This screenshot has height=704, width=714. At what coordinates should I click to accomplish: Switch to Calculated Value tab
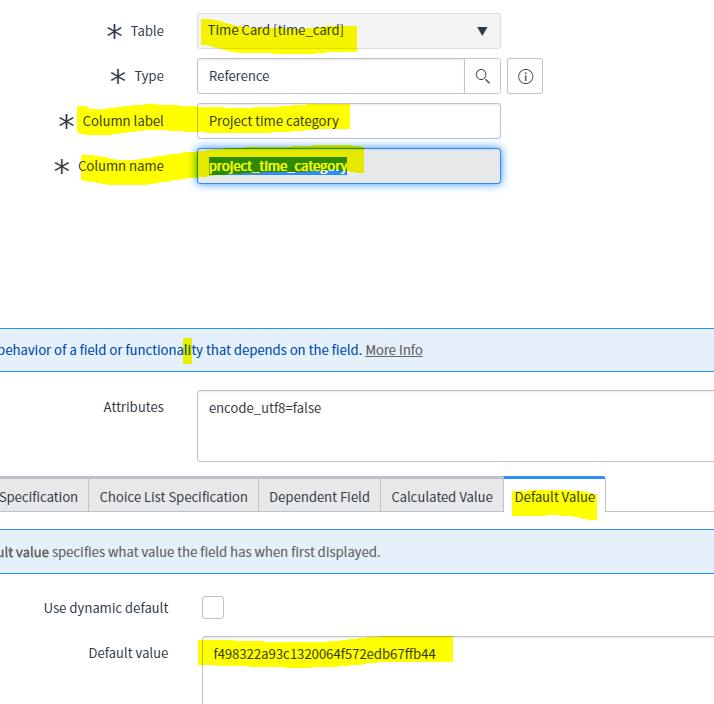pos(442,497)
